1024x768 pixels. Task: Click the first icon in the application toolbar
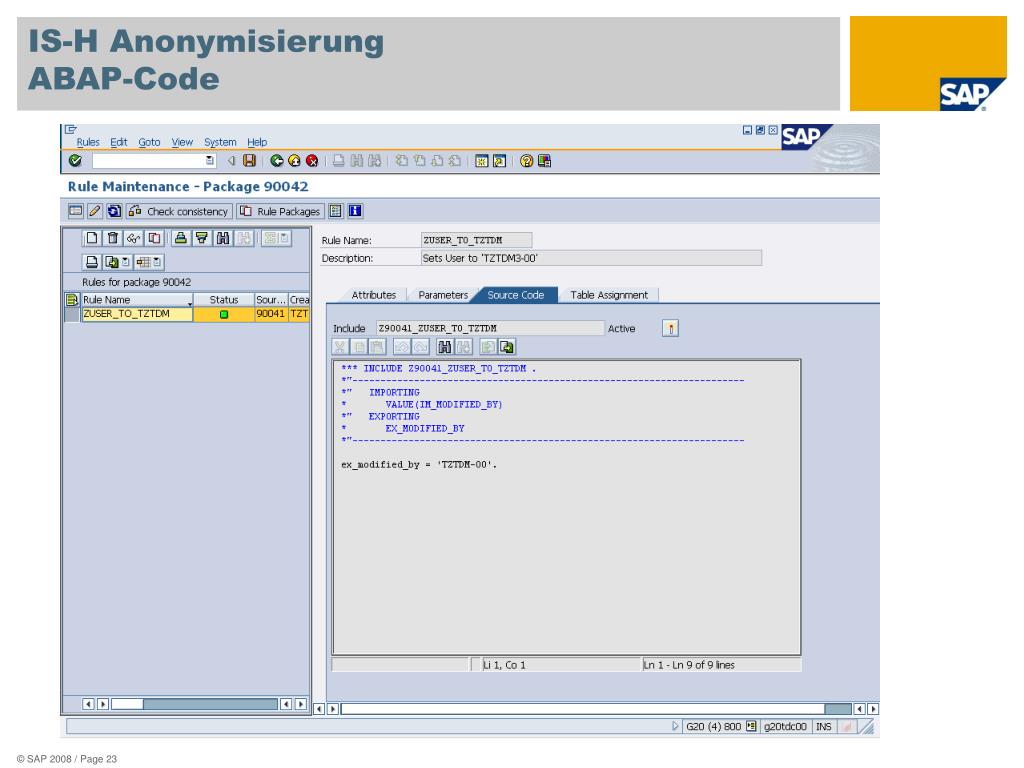coord(76,211)
